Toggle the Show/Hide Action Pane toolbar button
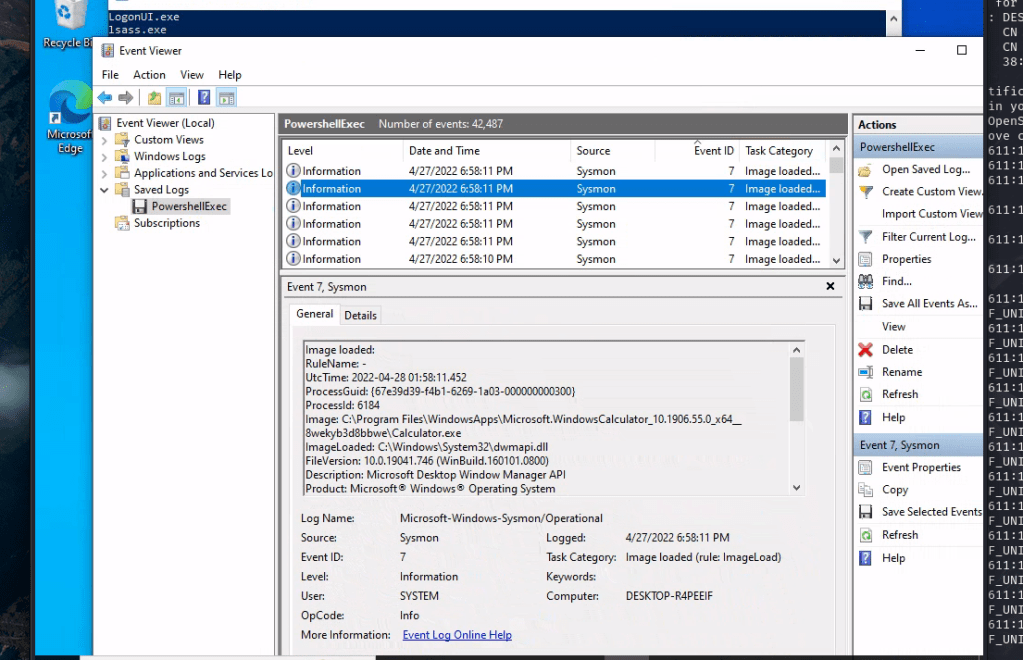 point(227,97)
